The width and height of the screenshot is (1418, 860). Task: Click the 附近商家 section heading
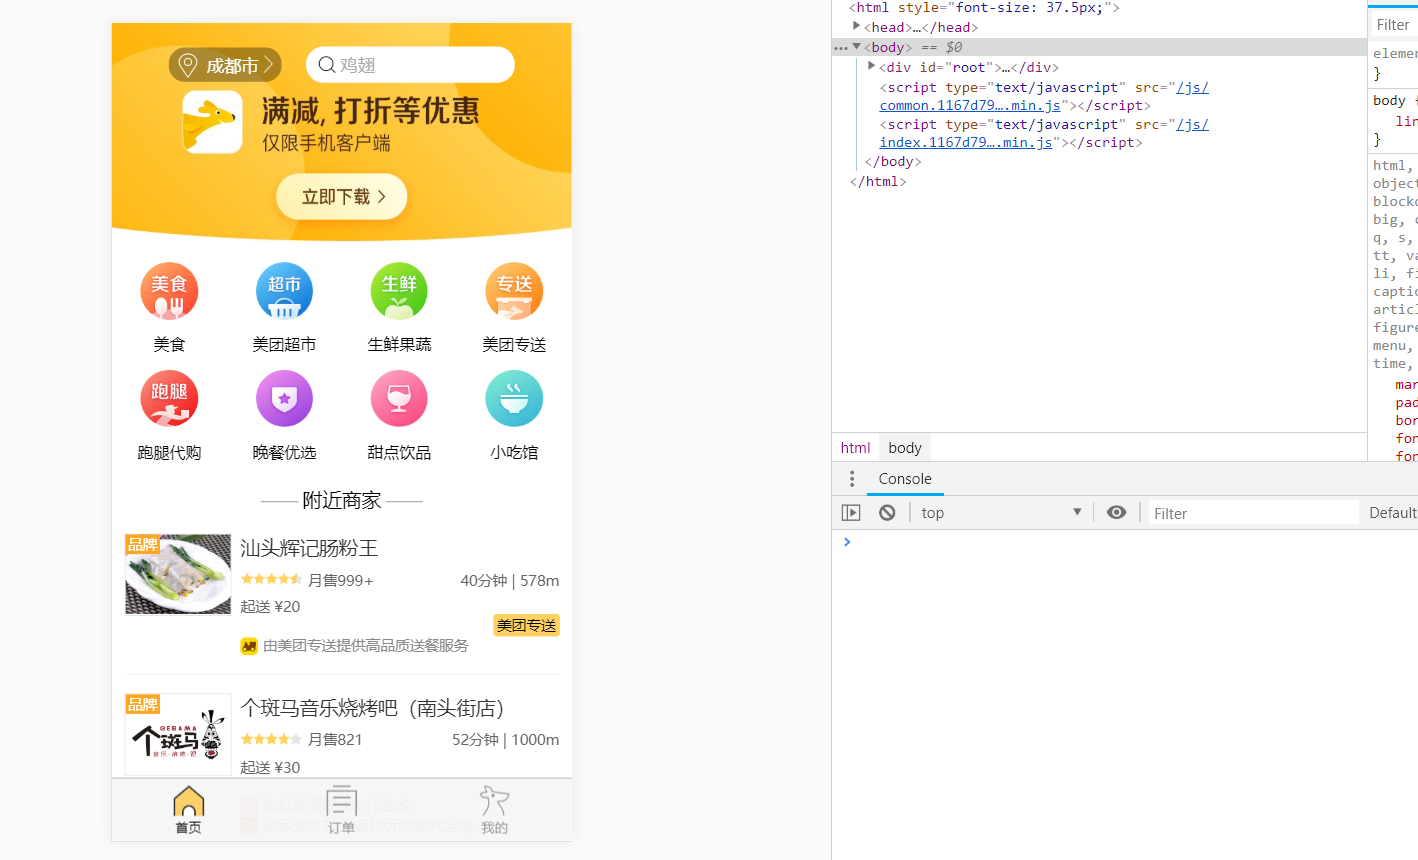point(342,500)
